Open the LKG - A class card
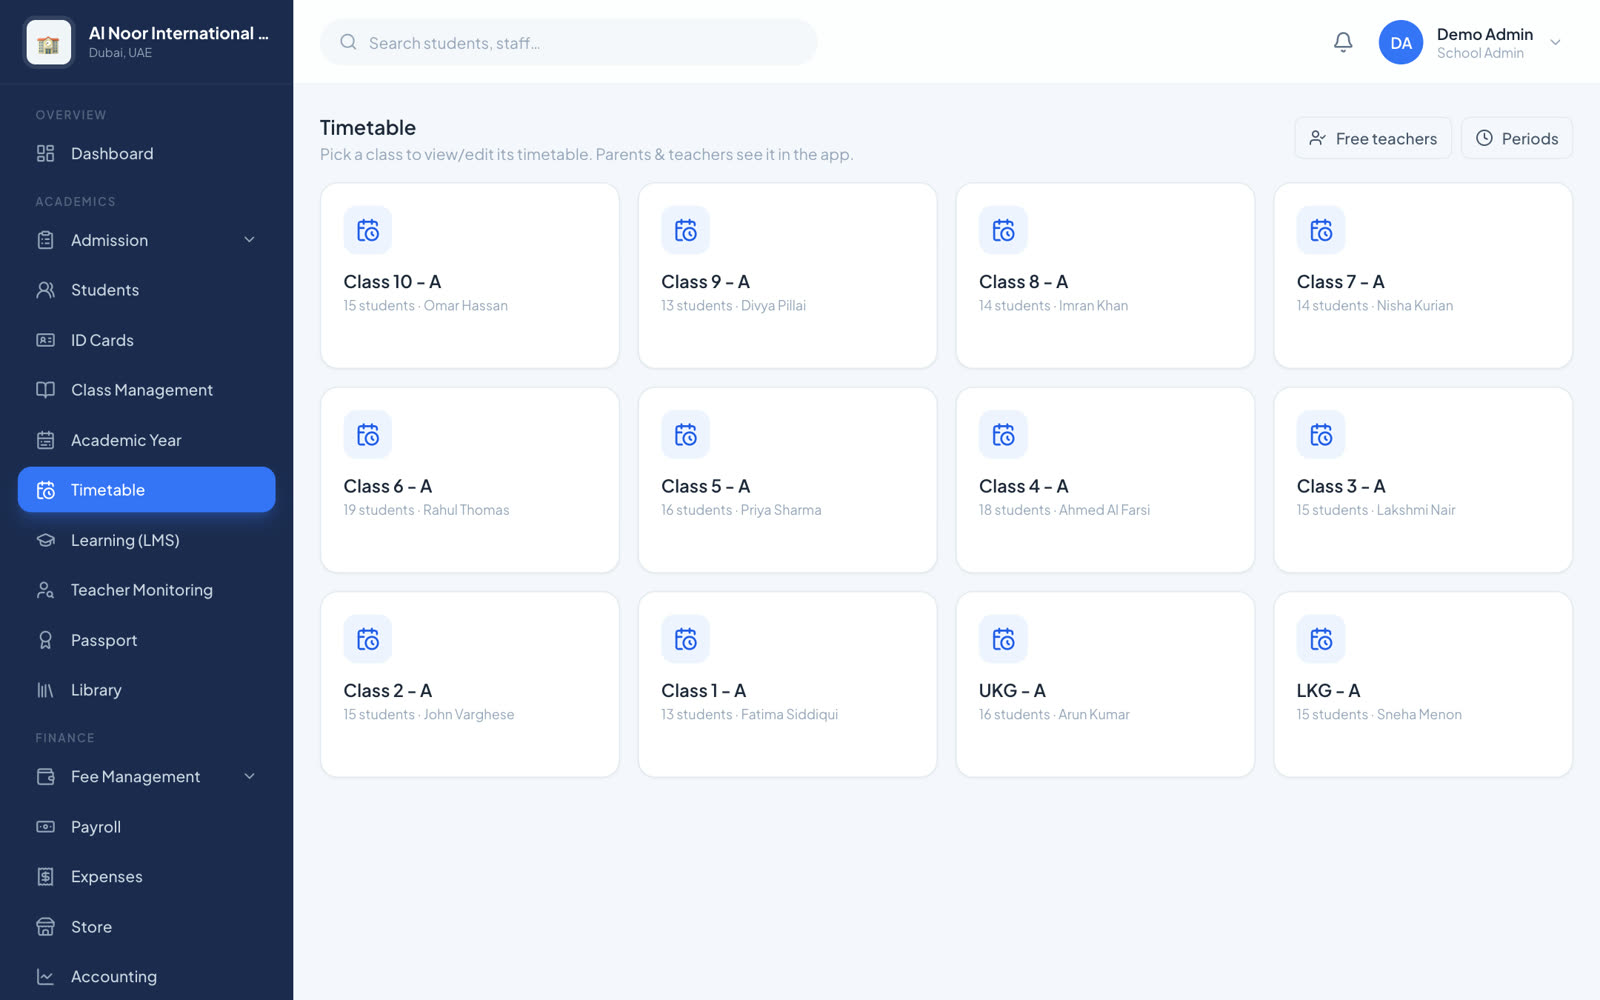 pyautogui.click(x=1423, y=684)
